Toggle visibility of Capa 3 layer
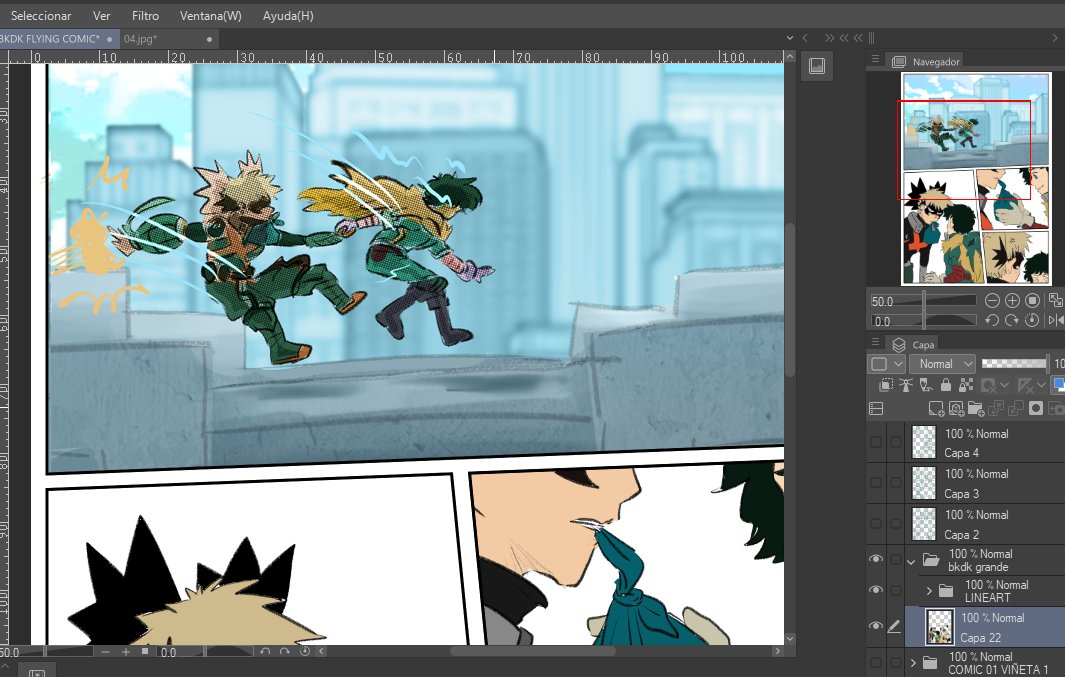Screen dimensions: 1065x677 (876, 483)
